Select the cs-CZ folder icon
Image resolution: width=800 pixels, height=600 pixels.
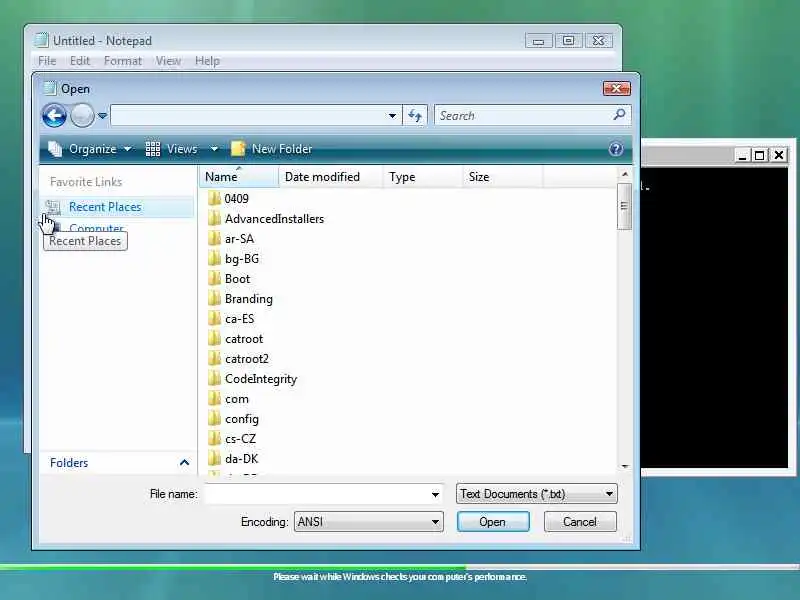pyautogui.click(x=214, y=439)
